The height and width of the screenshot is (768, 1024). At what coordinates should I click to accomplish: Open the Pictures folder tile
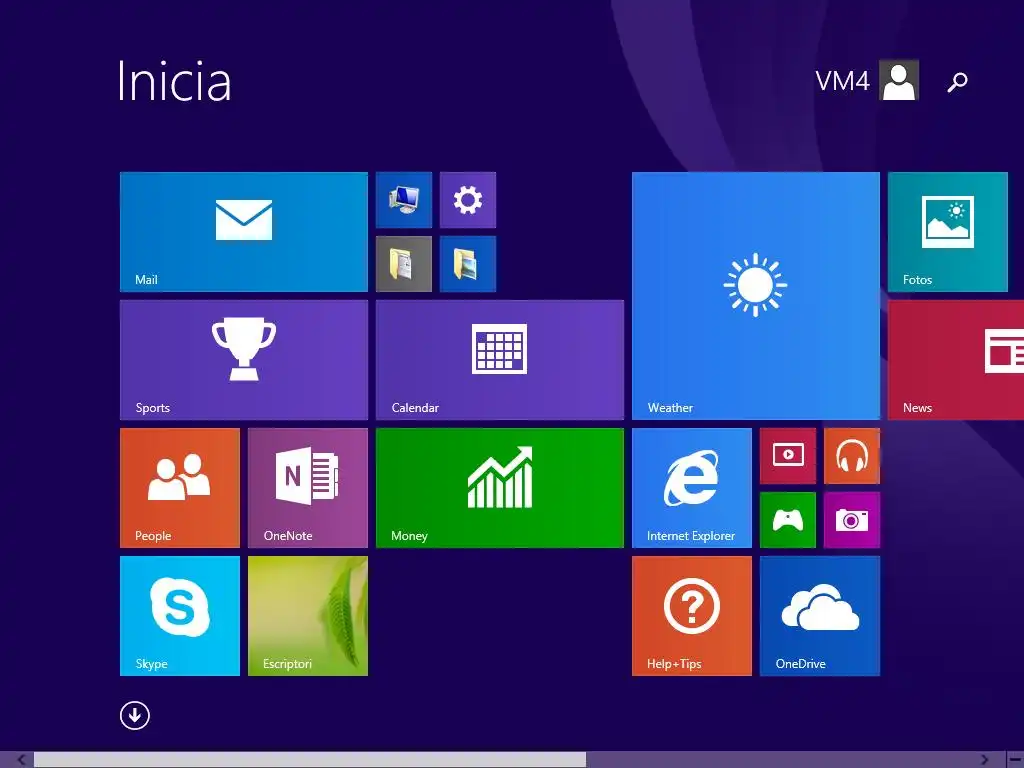[468, 264]
